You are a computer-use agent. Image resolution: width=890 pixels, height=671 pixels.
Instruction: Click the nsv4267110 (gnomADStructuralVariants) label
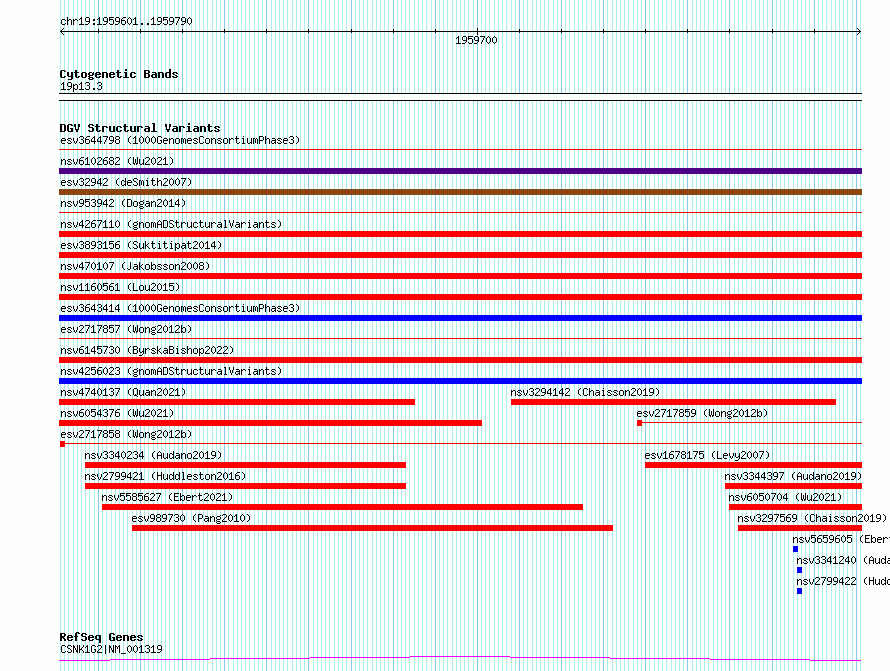pyautogui.click(x=171, y=224)
